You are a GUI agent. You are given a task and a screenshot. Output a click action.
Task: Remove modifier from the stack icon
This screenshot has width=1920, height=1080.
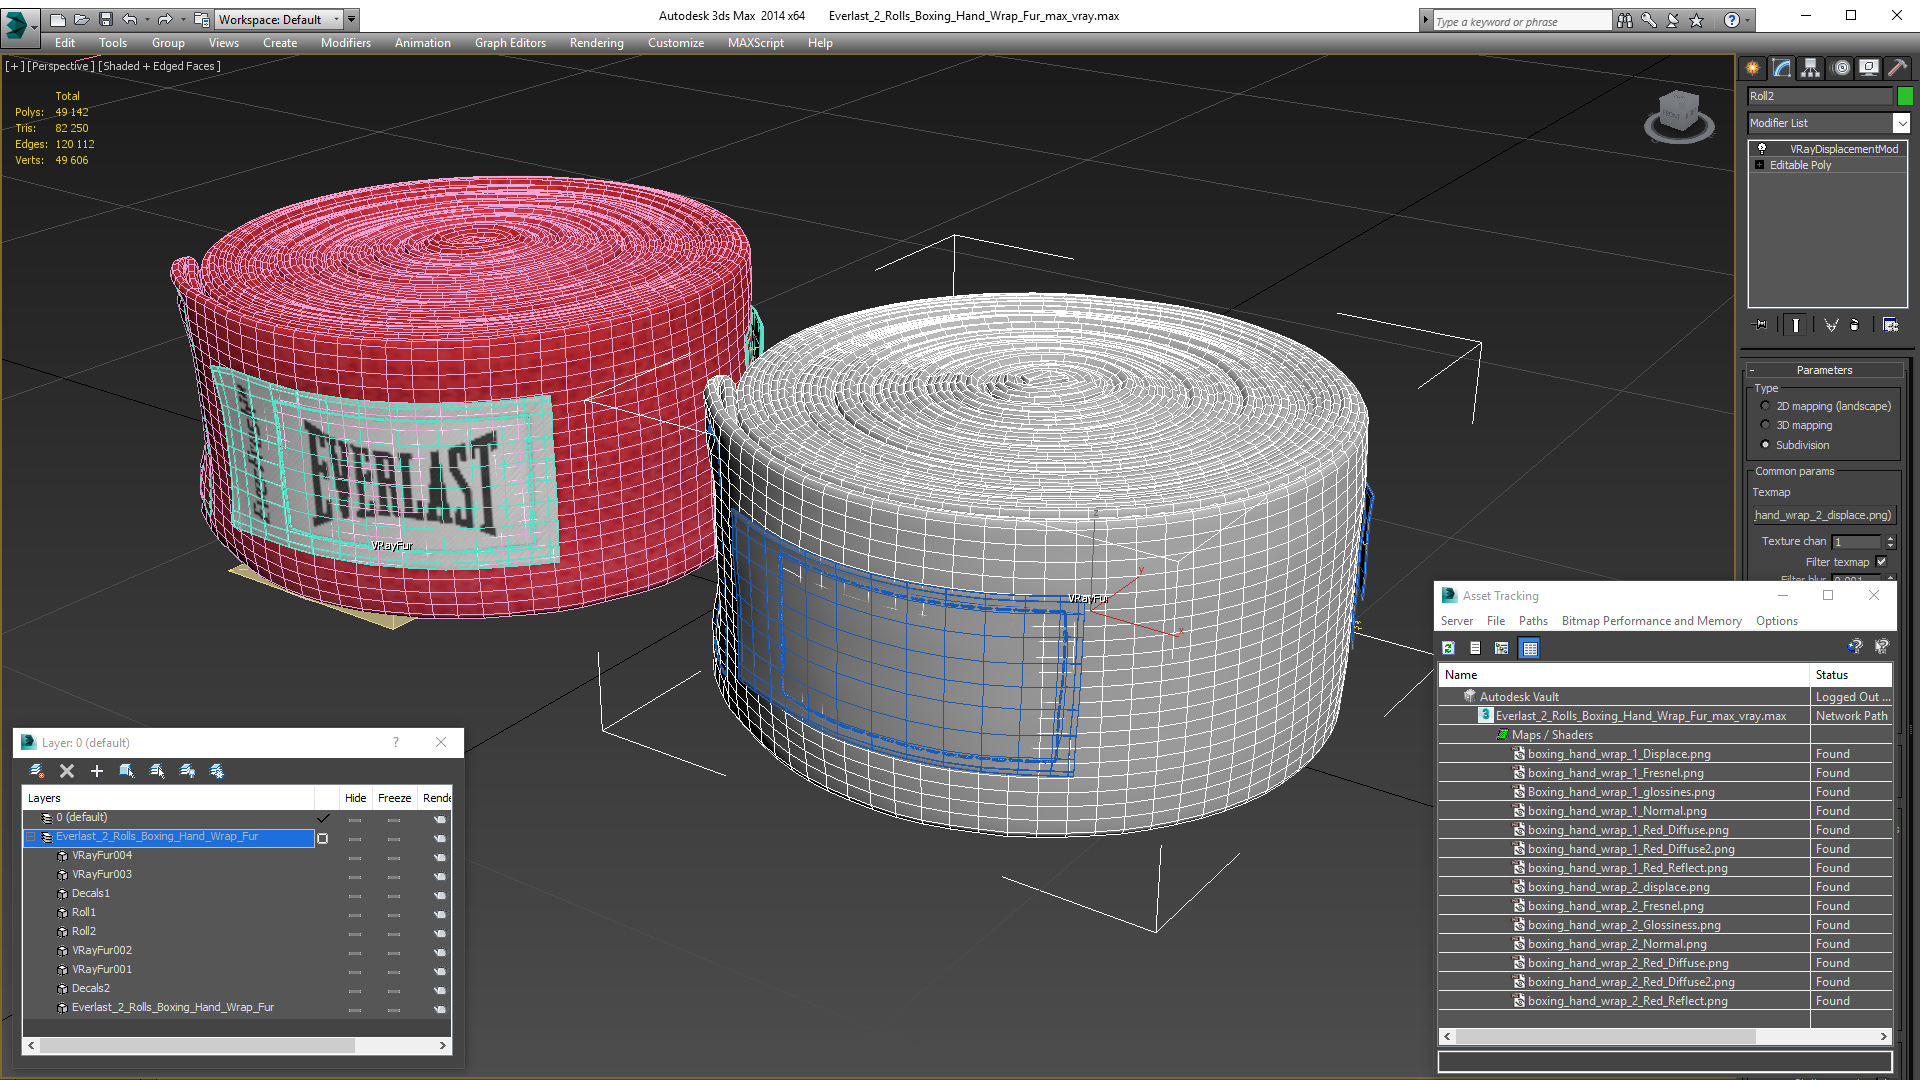click(x=1855, y=325)
